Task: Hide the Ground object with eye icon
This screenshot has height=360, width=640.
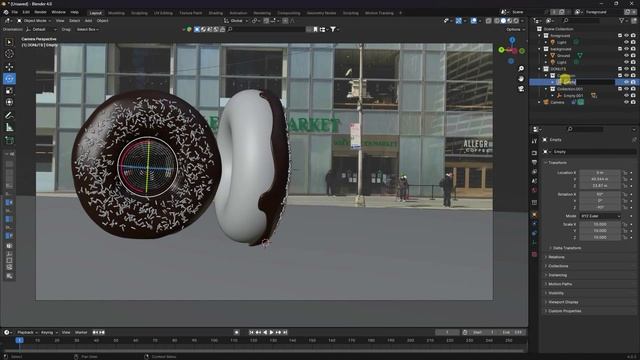Action: click(x=626, y=56)
